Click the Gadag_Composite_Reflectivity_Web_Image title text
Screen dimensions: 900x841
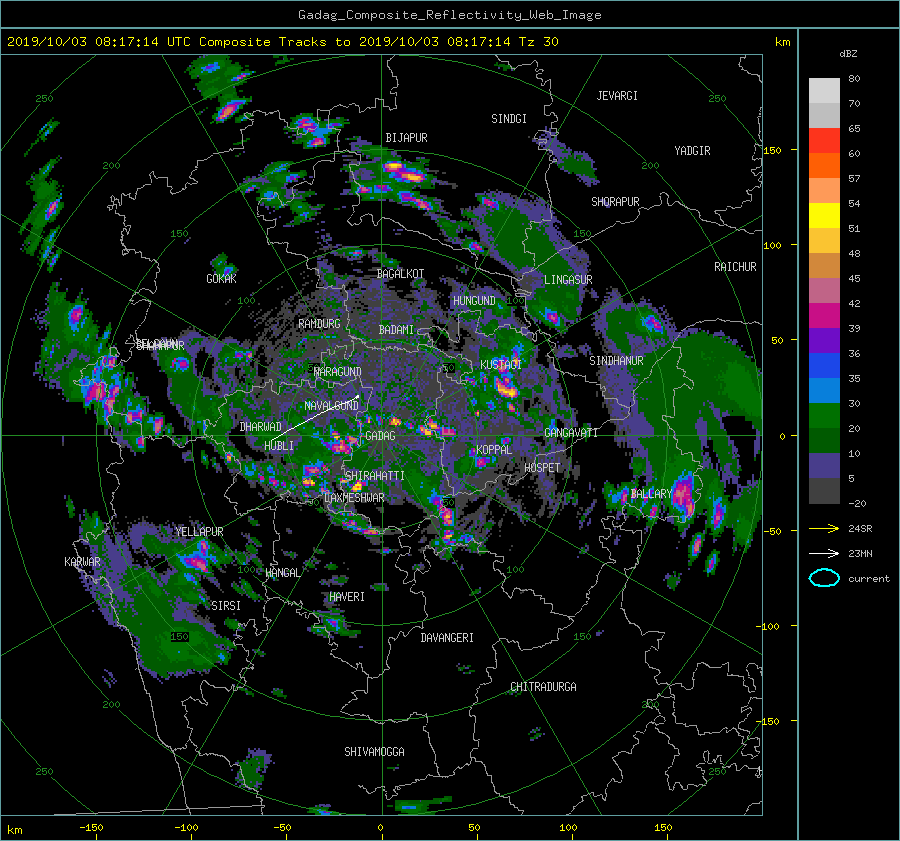[449, 15]
